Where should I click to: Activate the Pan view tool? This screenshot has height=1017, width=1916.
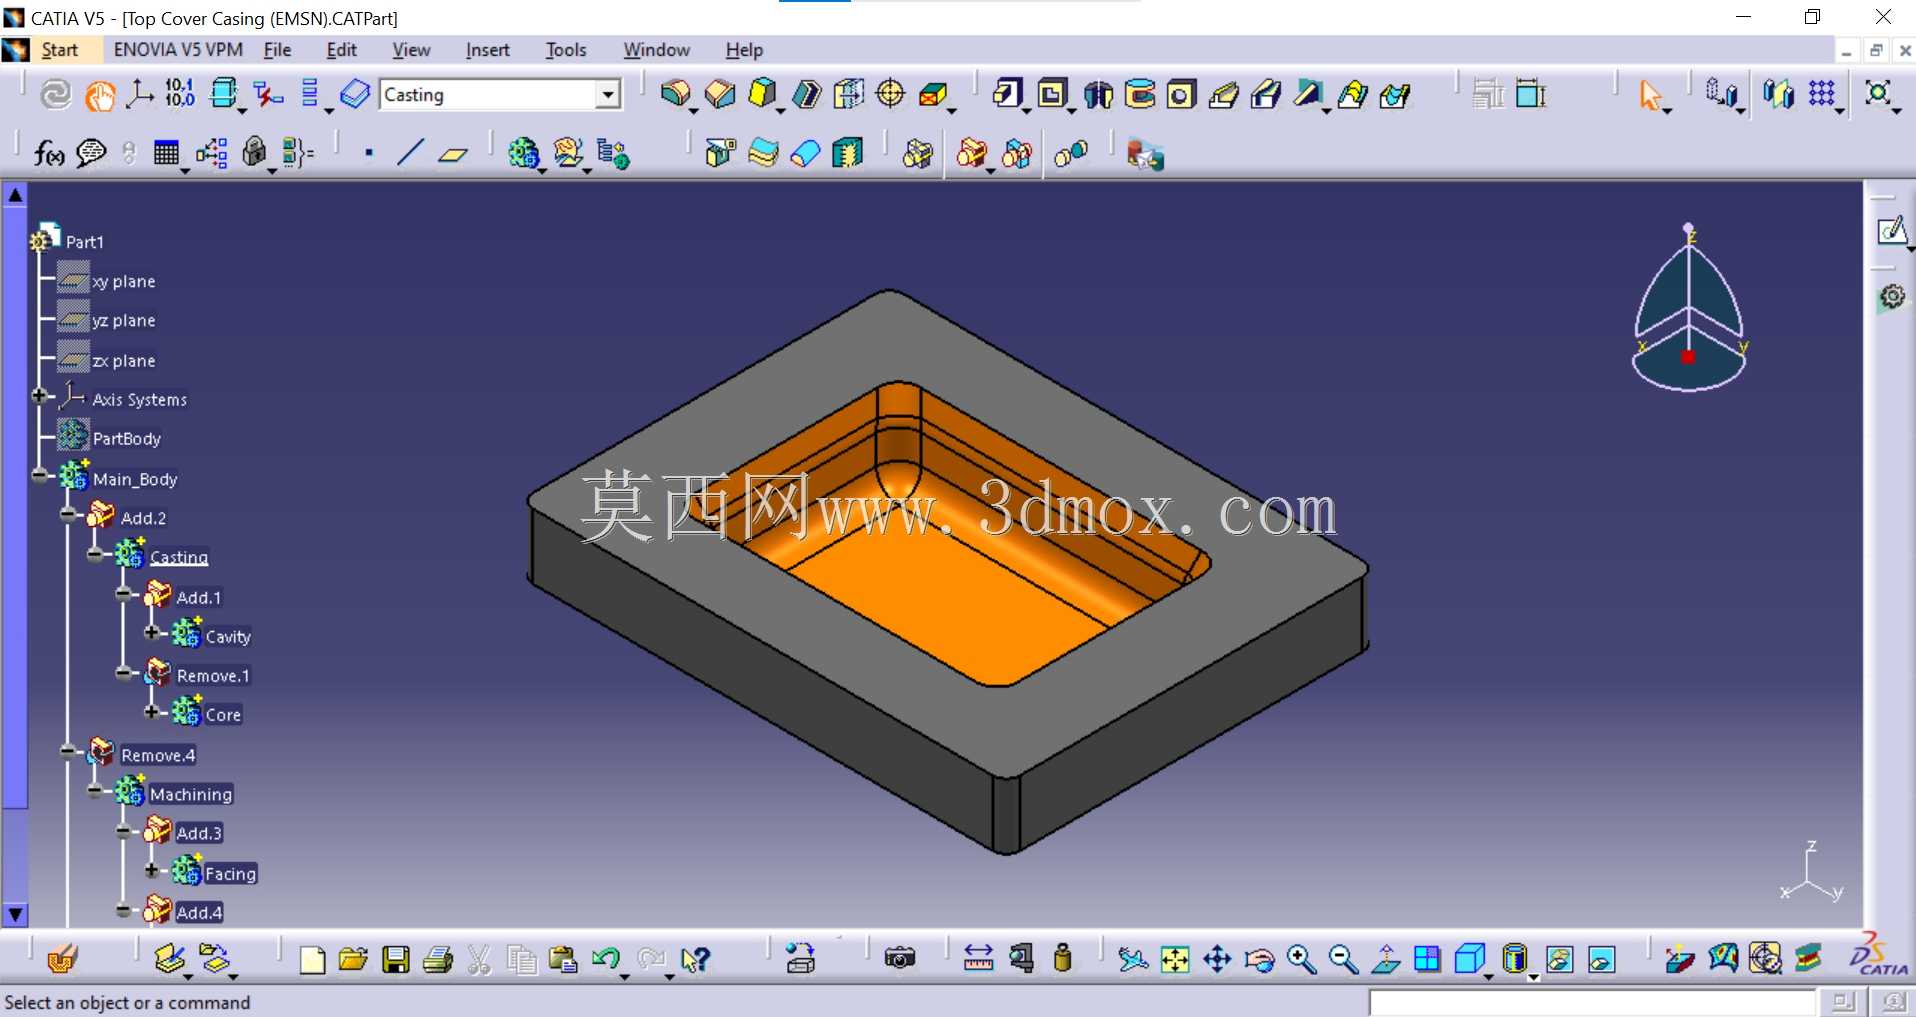click(x=1217, y=960)
